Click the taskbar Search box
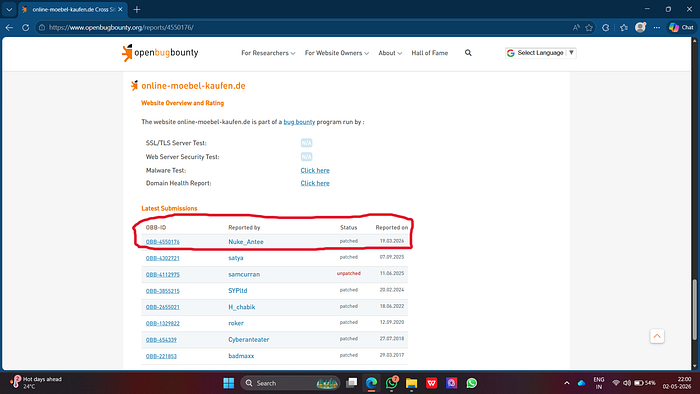Image resolution: width=700 pixels, height=394 pixels. [290, 383]
